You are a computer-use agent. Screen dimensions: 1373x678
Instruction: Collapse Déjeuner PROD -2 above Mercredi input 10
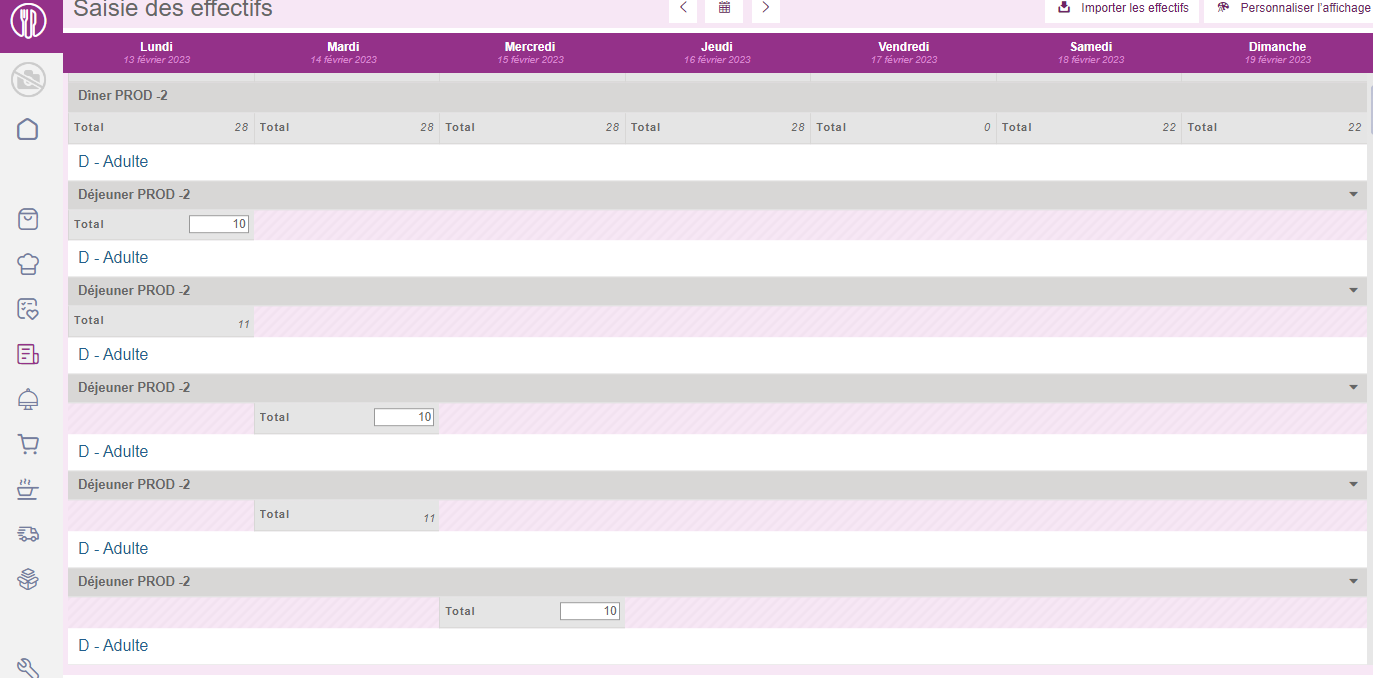pyautogui.click(x=1354, y=581)
